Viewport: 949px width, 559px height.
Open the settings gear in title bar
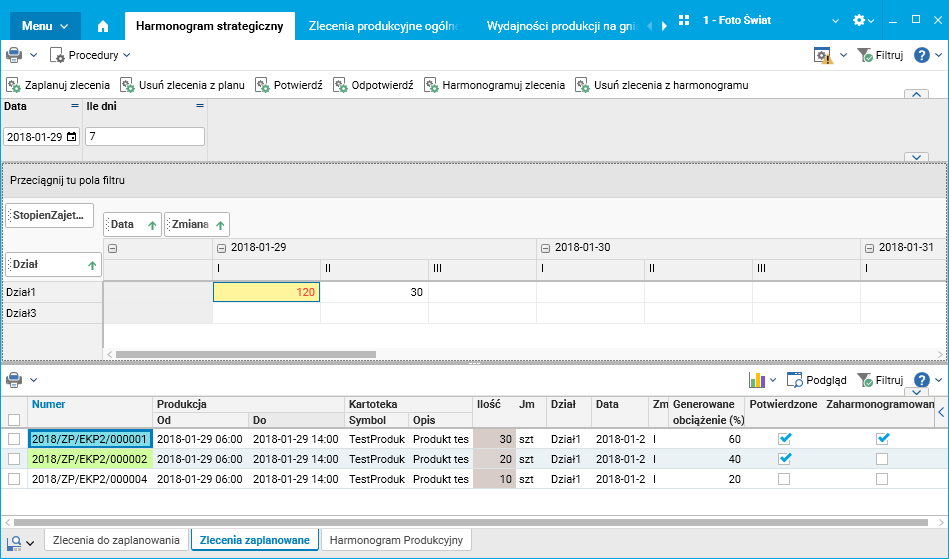[x=859, y=20]
